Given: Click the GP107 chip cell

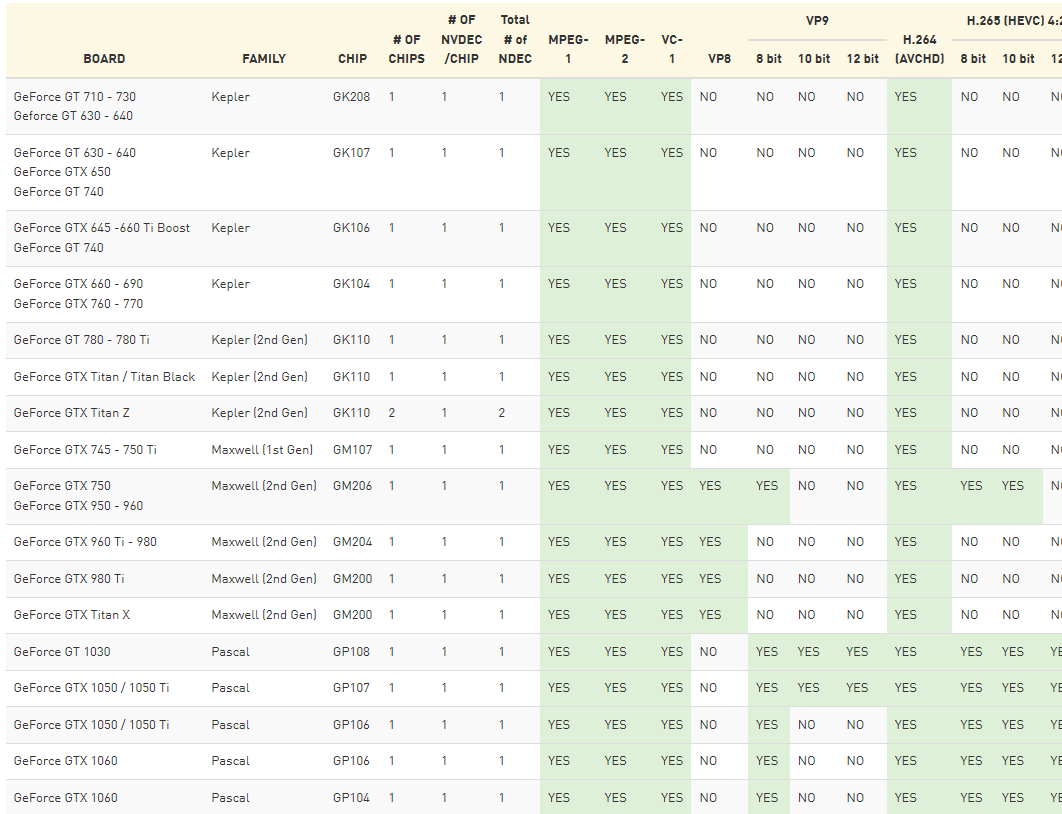Looking at the screenshot, I should point(352,688).
